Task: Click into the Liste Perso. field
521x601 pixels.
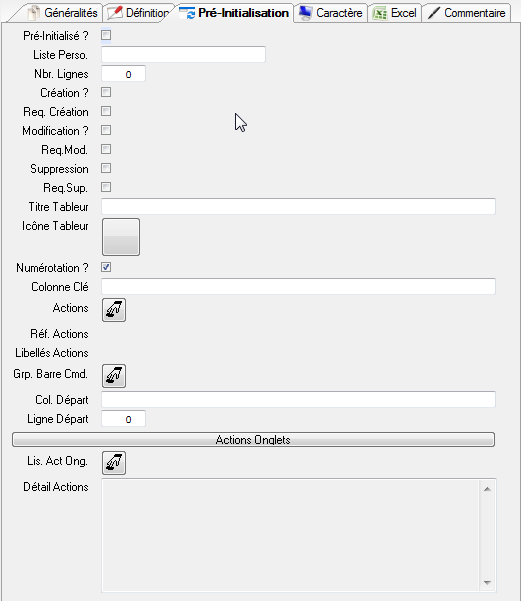Action: [183, 54]
